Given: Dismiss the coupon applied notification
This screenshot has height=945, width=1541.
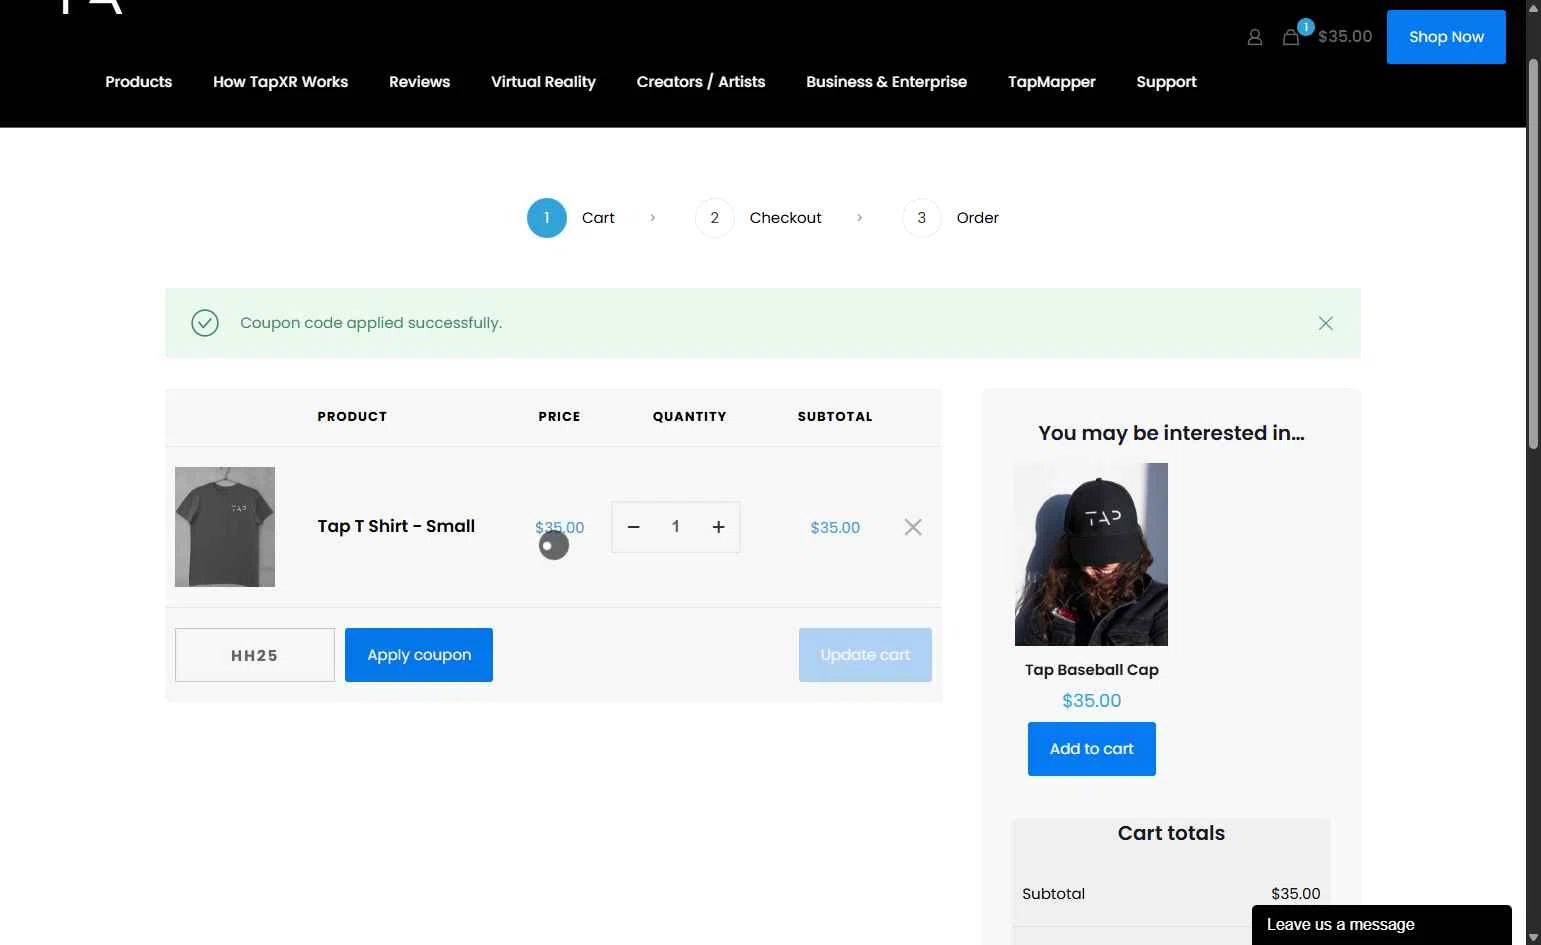Looking at the screenshot, I should point(1325,323).
